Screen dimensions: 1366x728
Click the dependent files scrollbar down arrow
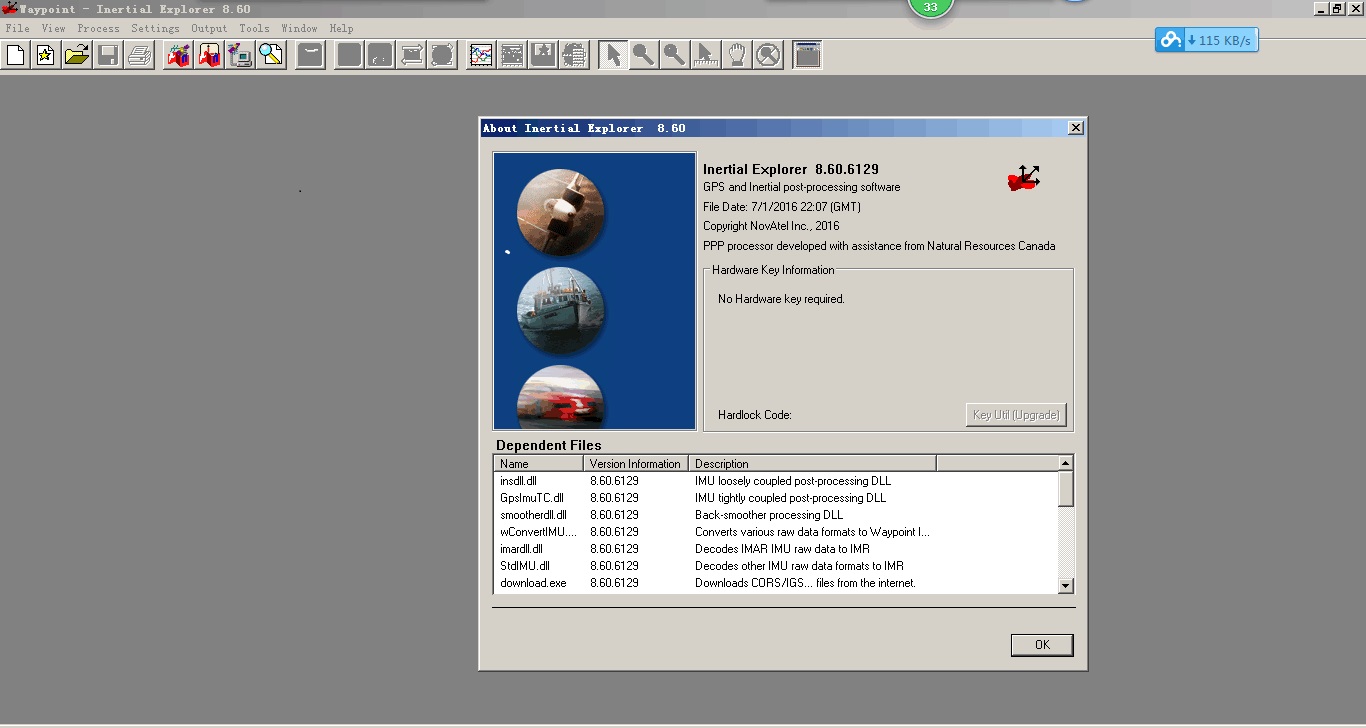(1066, 586)
